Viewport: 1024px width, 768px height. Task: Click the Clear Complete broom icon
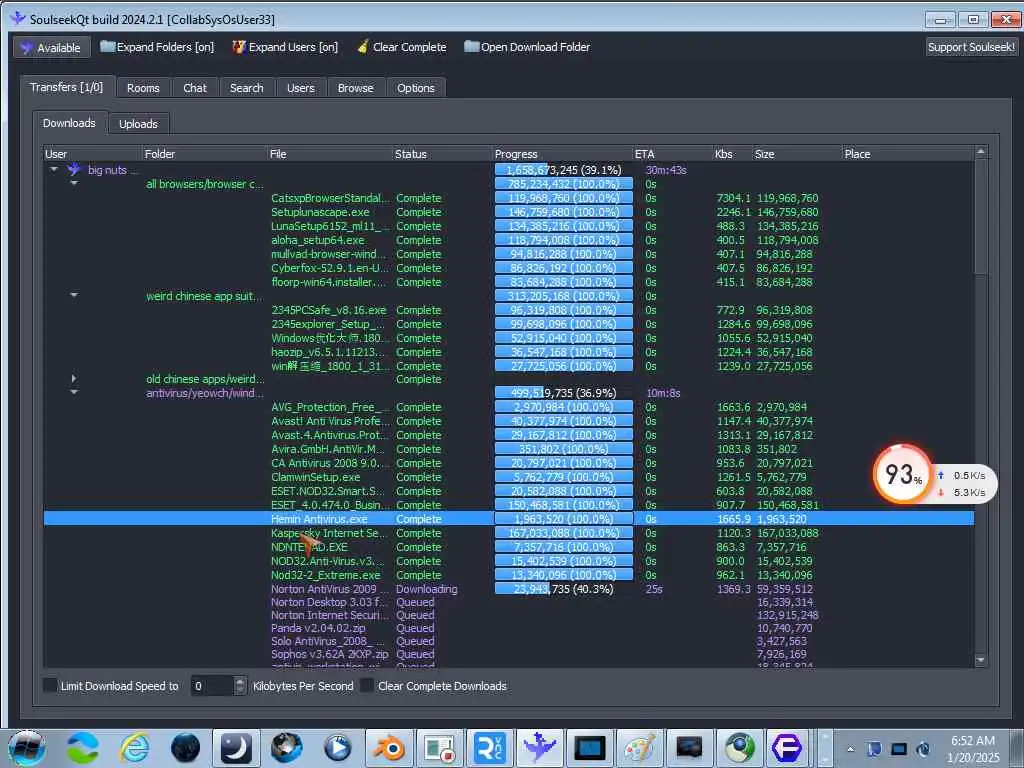(362, 46)
